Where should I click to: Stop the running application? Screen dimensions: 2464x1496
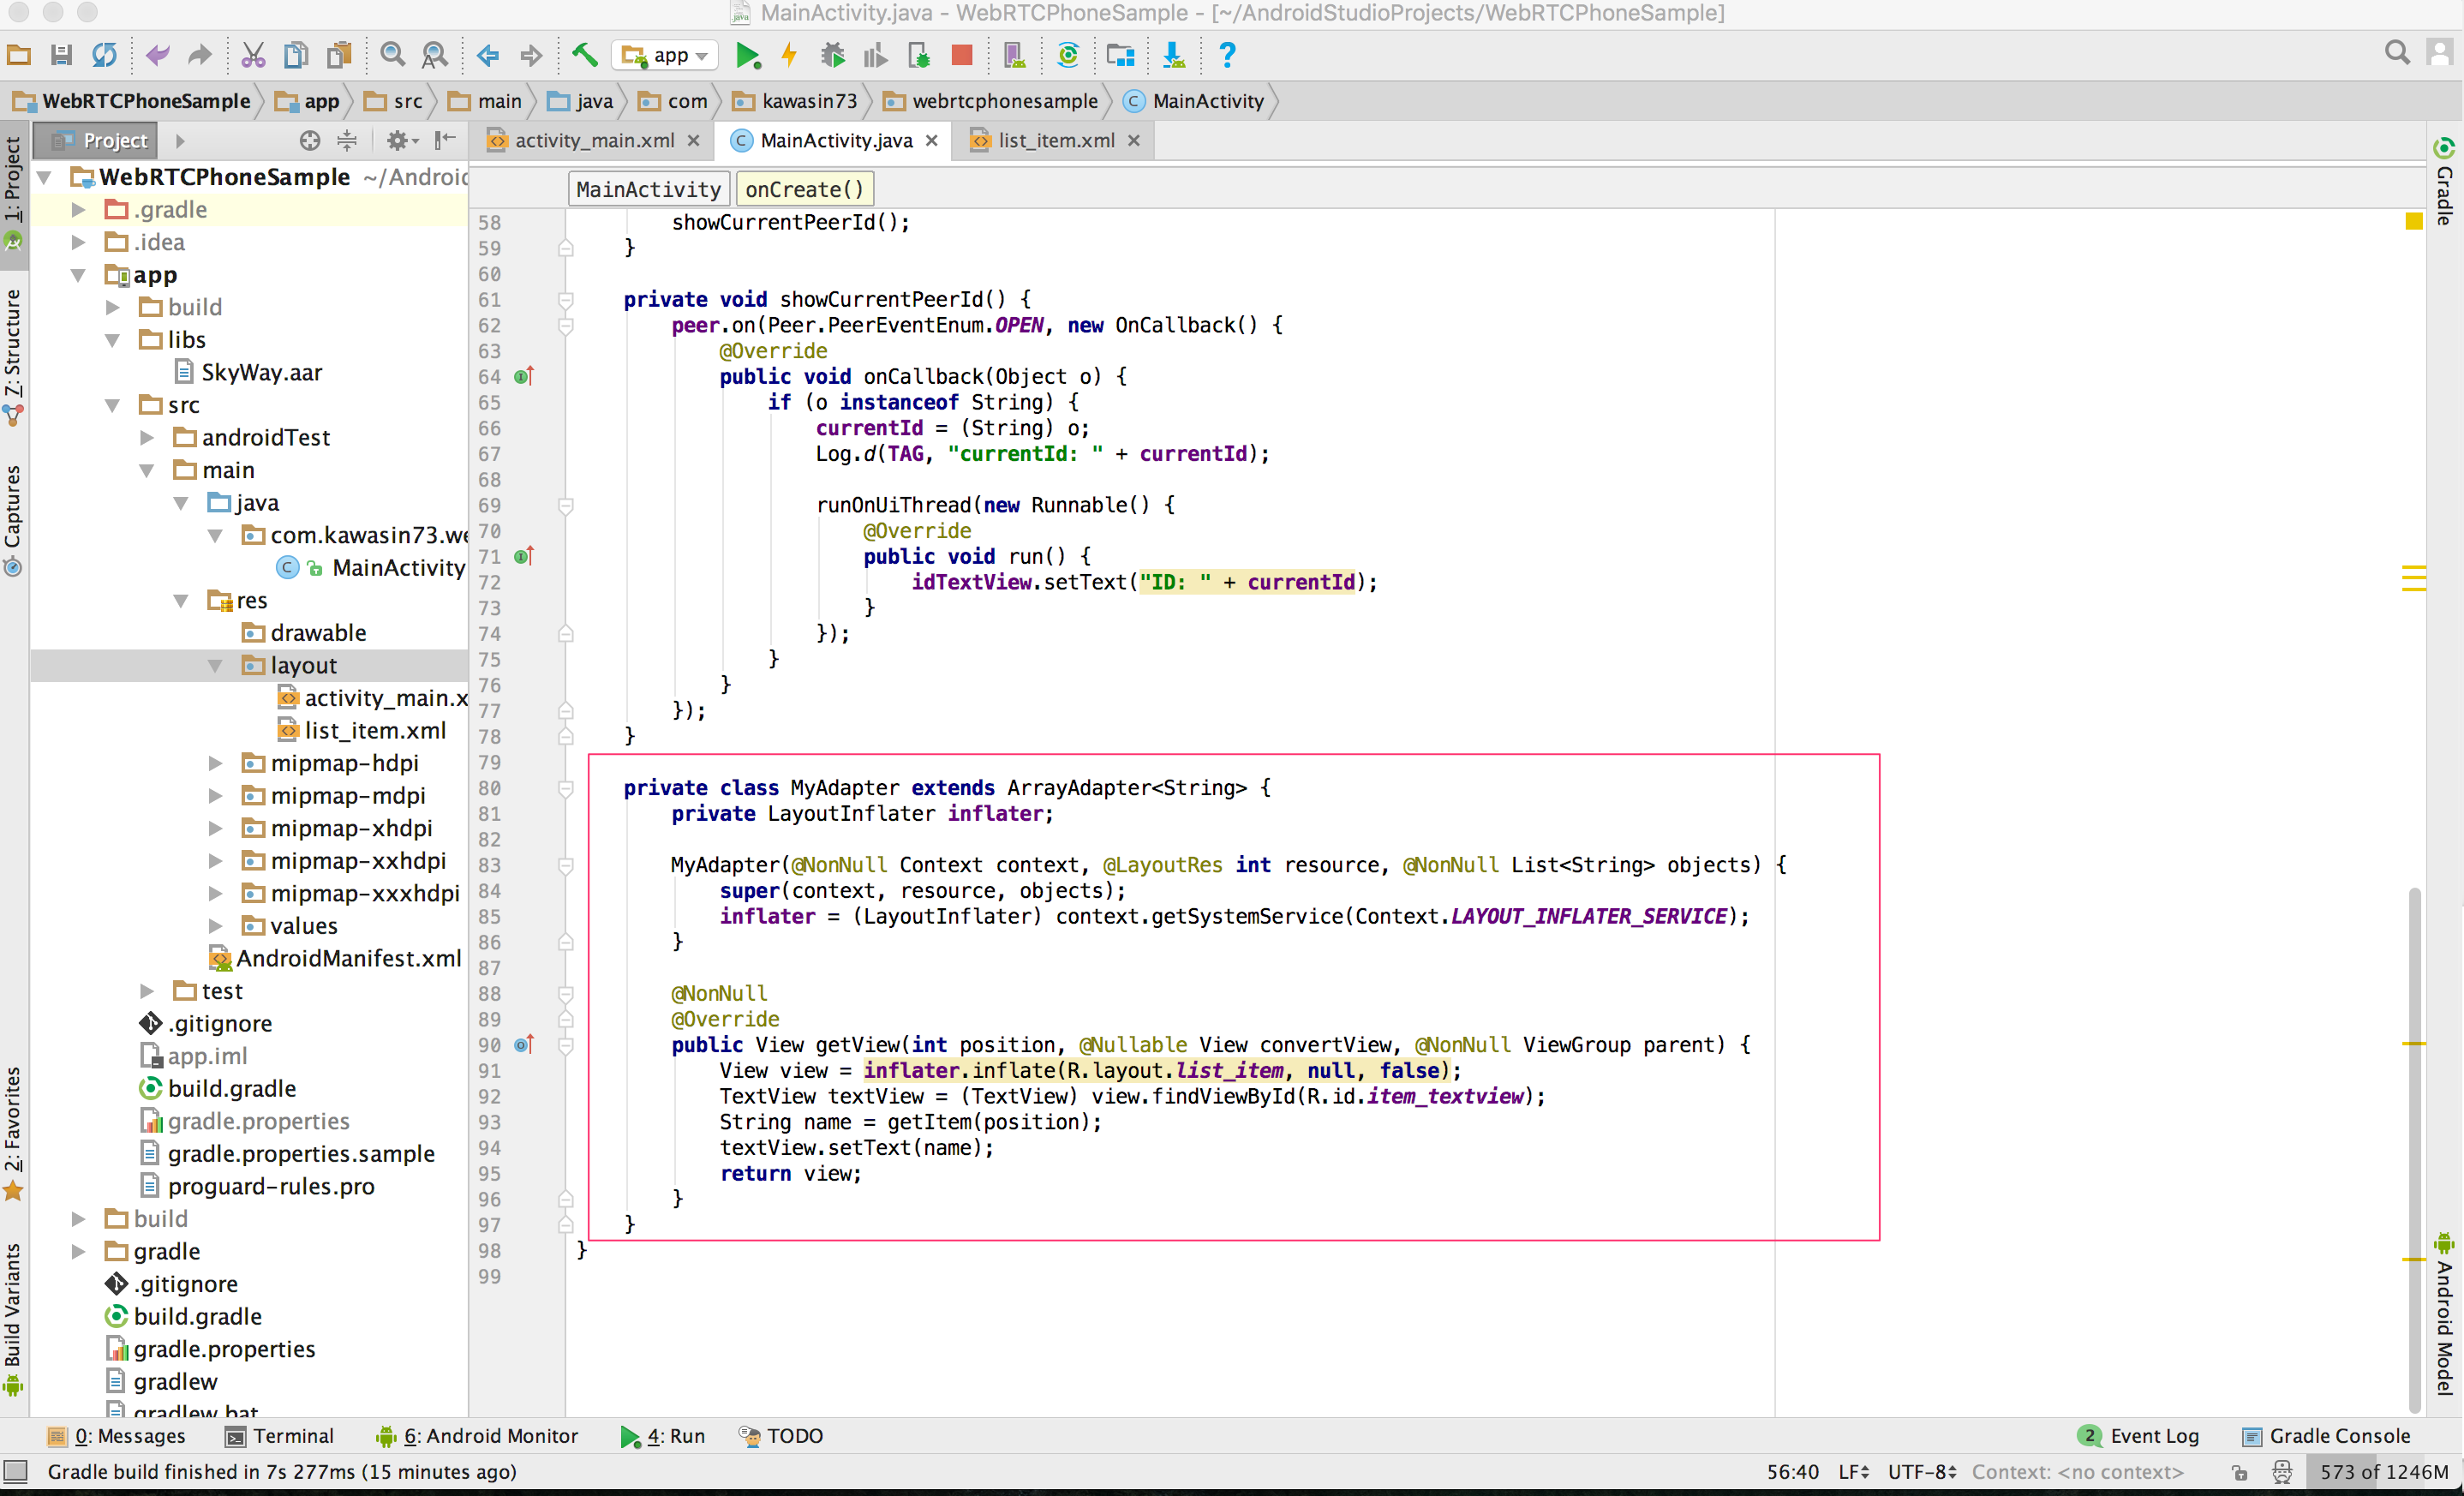coord(961,55)
